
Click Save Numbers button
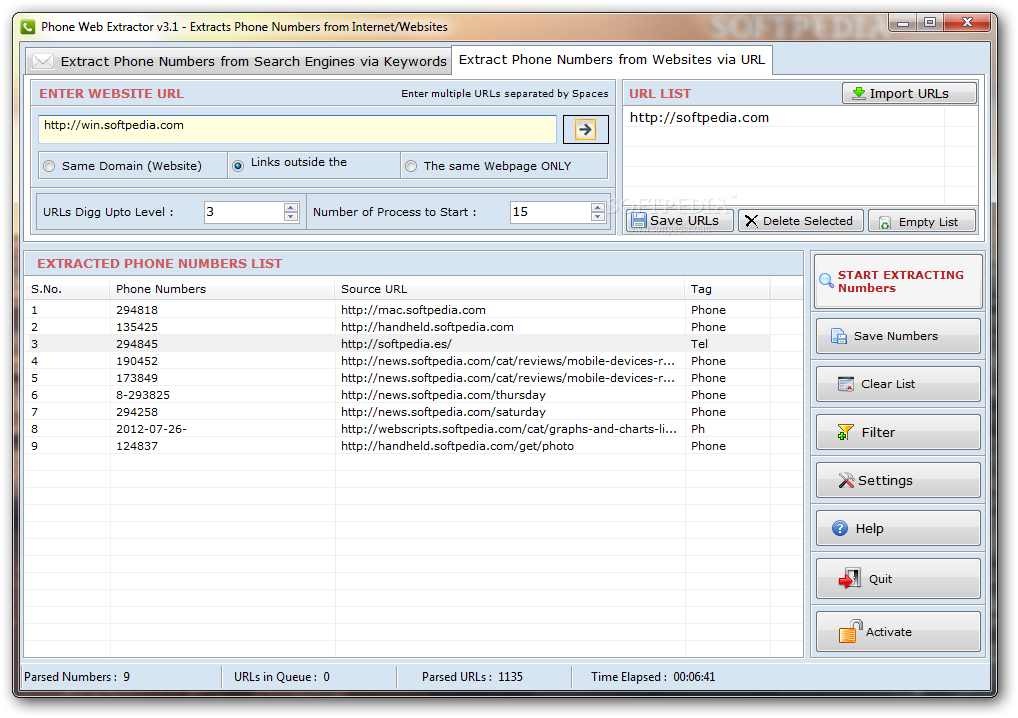tap(898, 336)
